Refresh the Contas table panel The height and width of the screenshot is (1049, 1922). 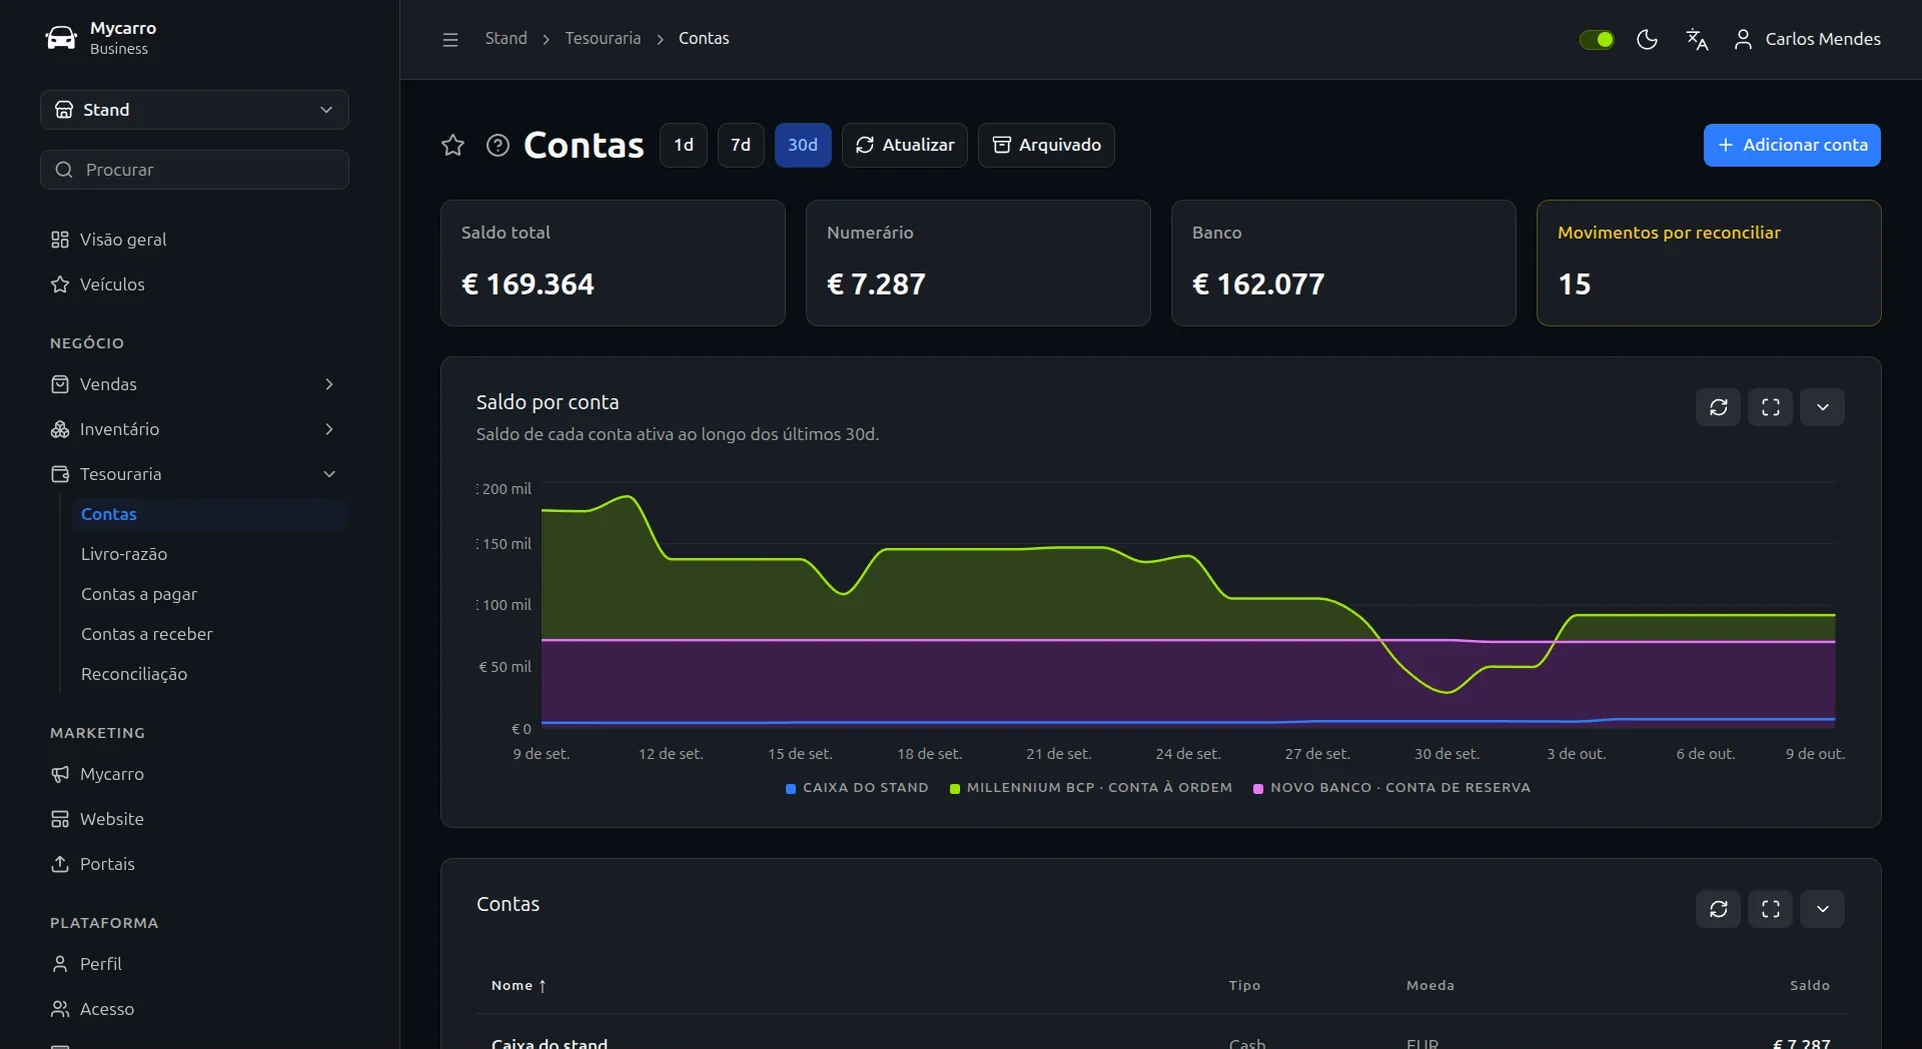tap(1718, 909)
